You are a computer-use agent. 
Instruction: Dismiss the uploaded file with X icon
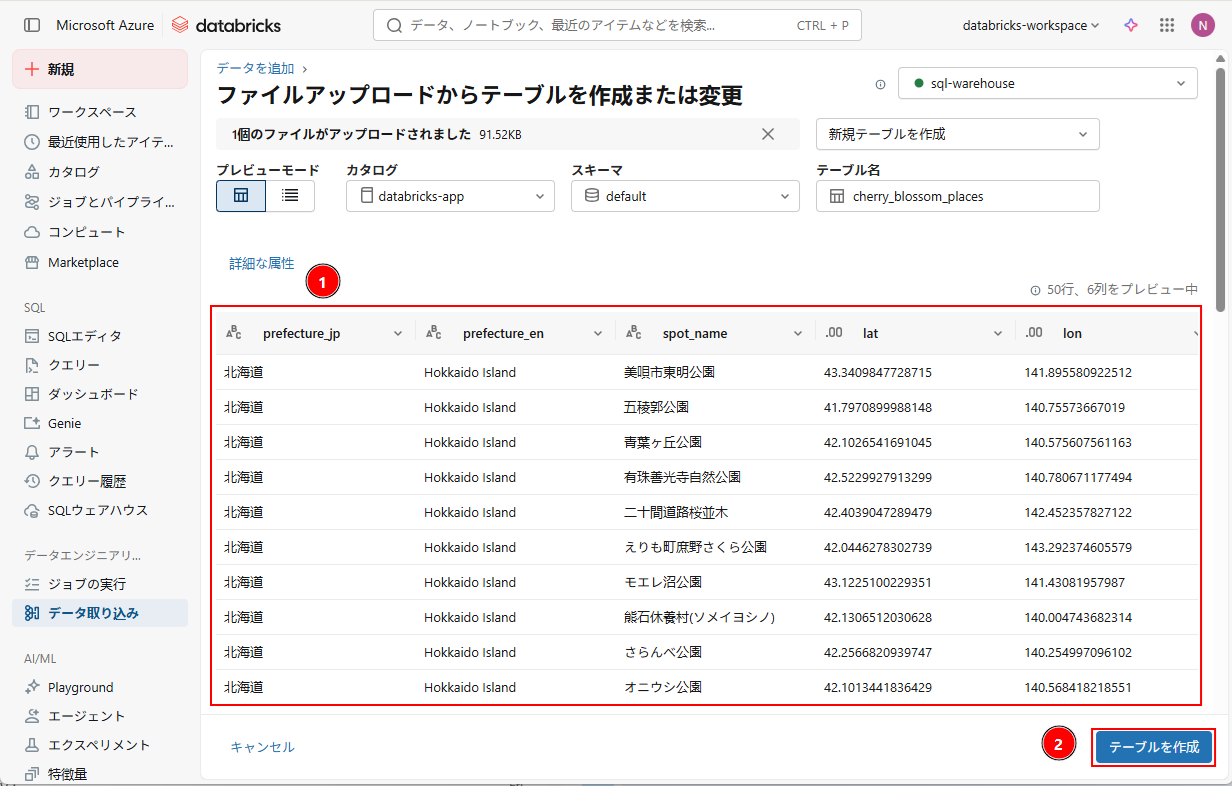point(768,134)
